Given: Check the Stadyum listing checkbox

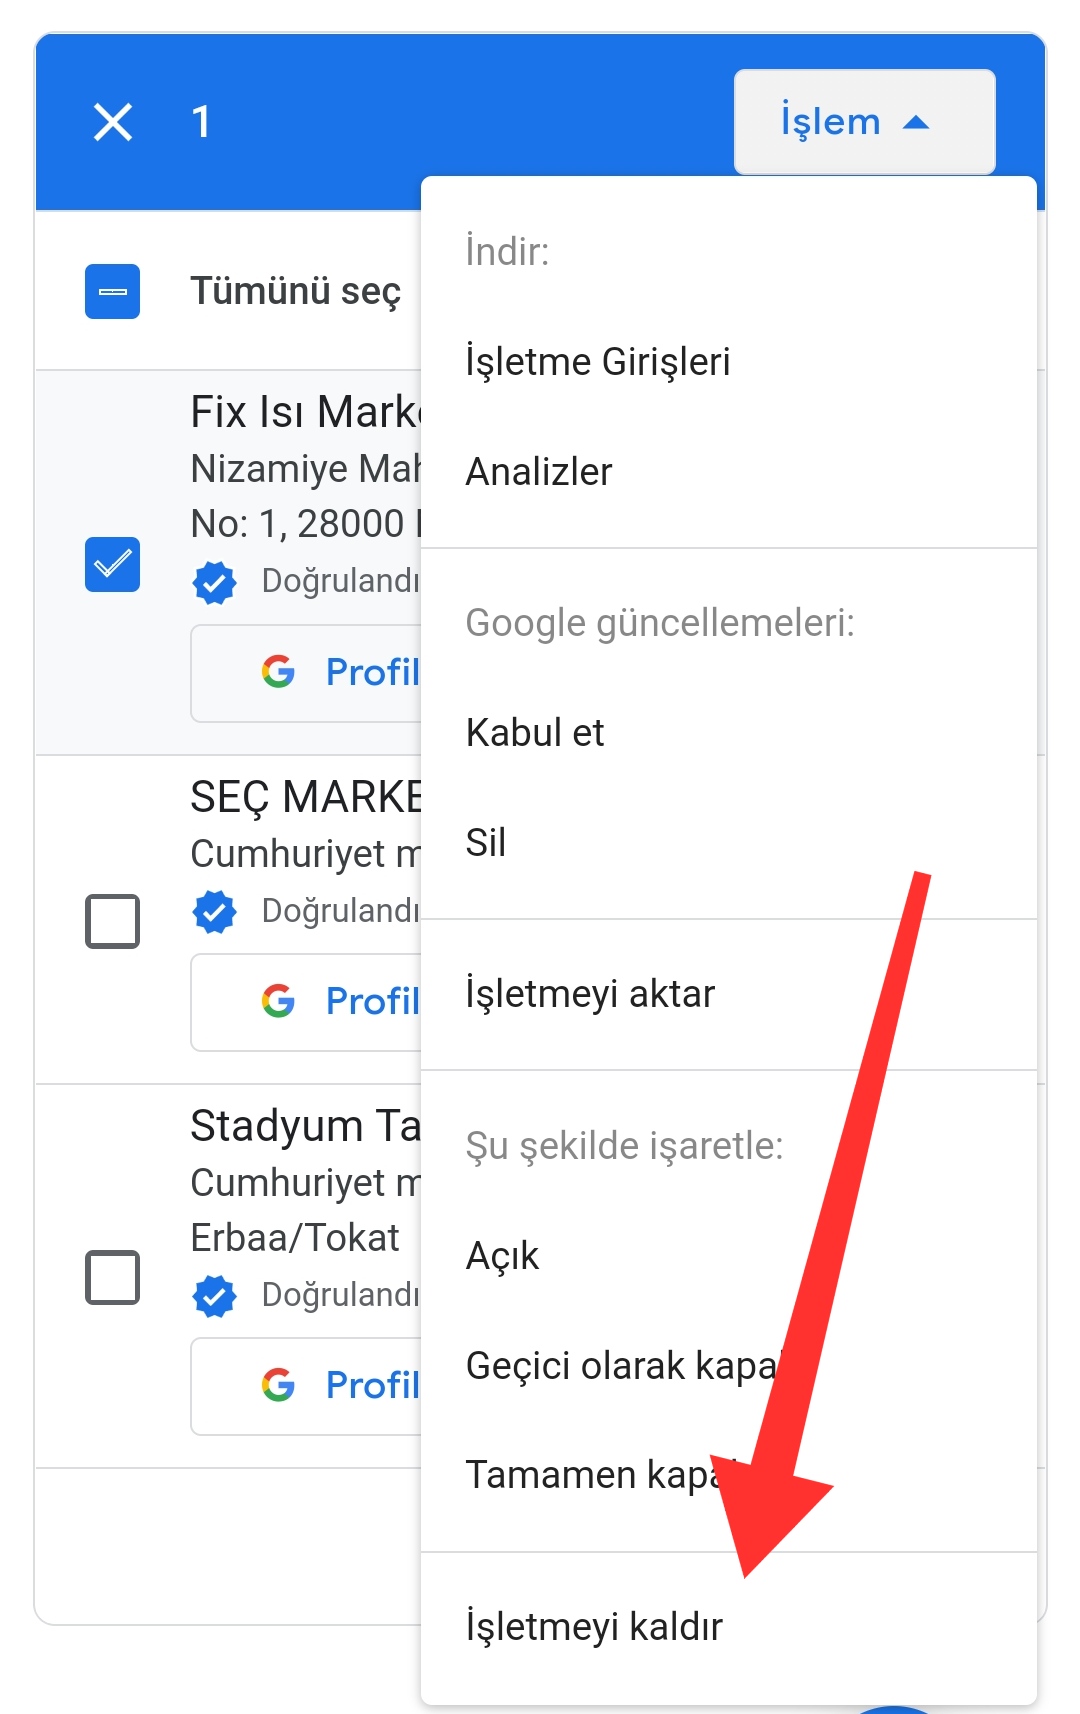Looking at the screenshot, I should point(112,1277).
